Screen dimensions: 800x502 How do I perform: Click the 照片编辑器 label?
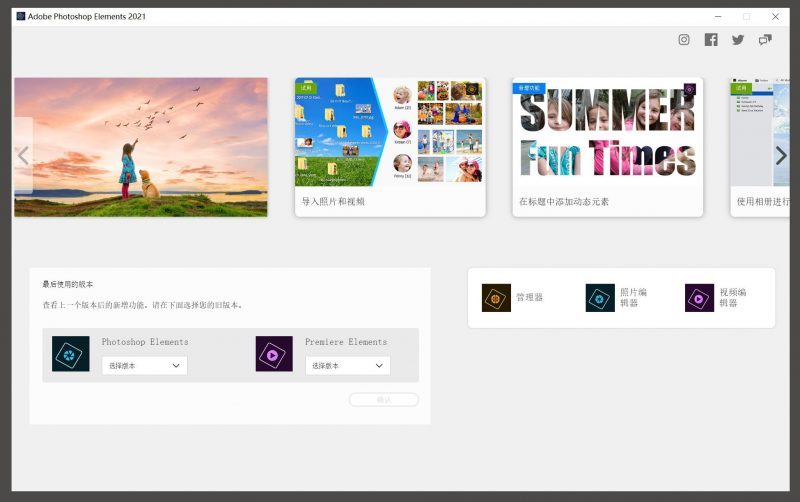click(x=633, y=297)
